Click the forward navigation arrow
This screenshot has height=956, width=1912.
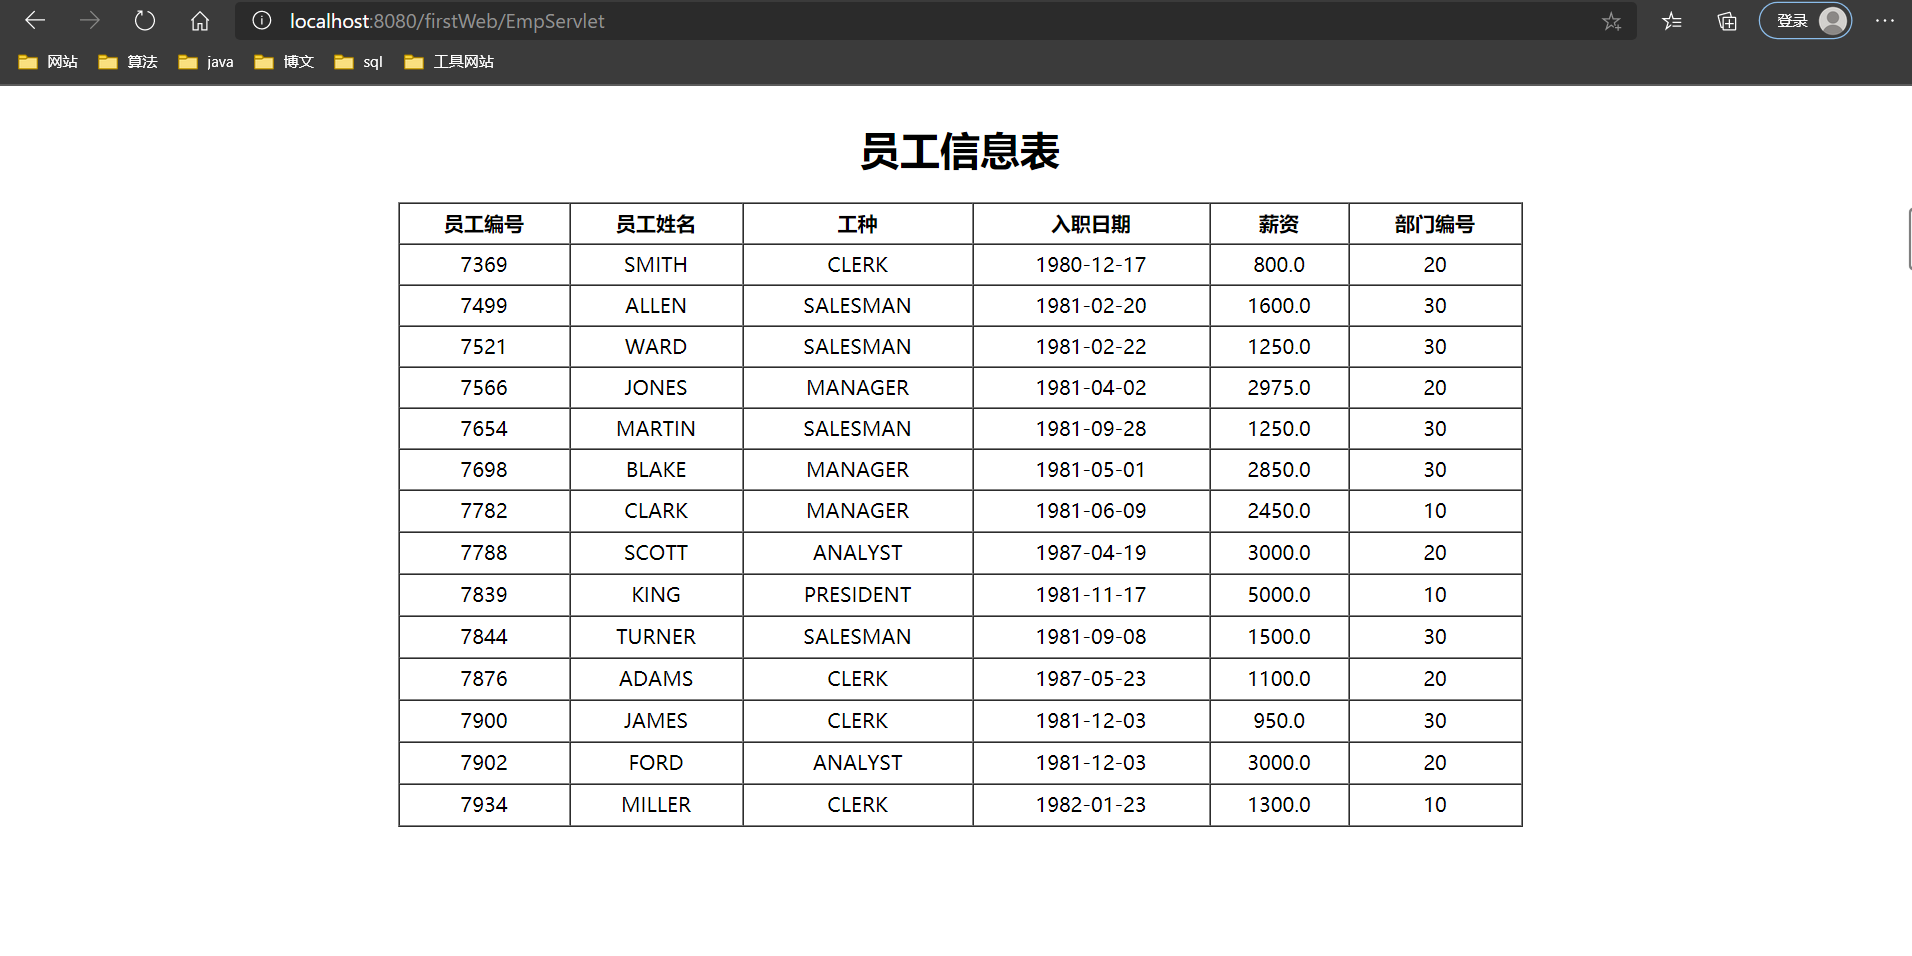point(90,21)
